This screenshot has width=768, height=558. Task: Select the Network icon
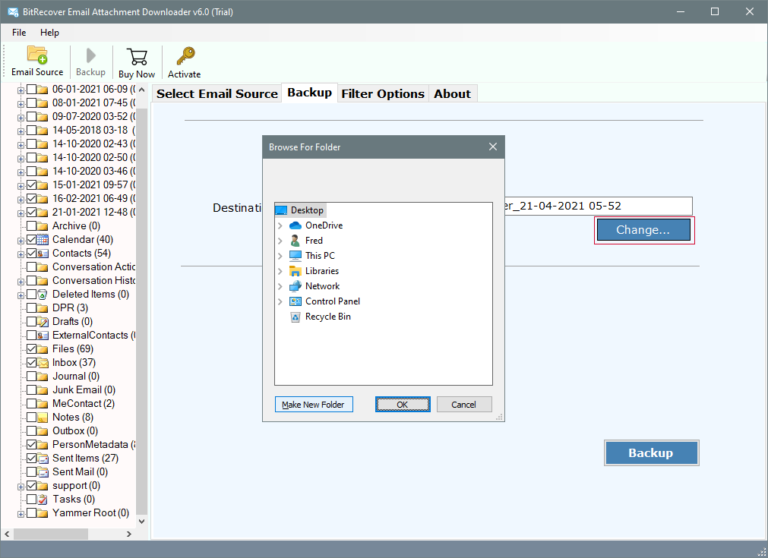[x=295, y=286]
